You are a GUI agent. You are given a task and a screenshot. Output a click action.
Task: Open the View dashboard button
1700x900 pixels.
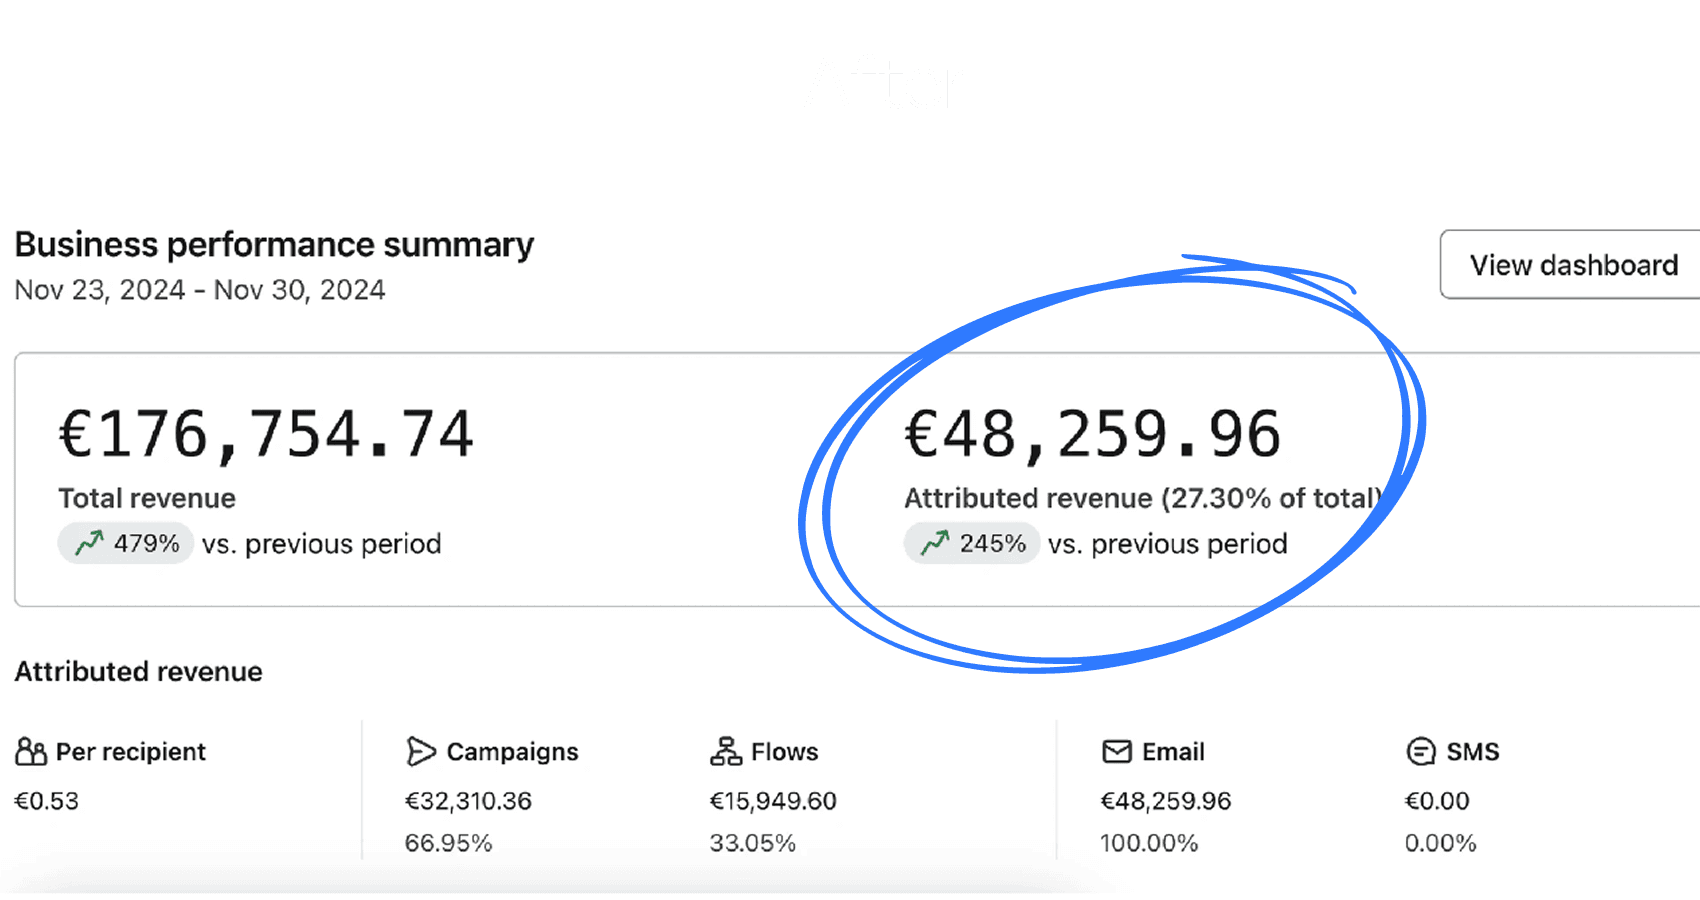click(1572, 265)
